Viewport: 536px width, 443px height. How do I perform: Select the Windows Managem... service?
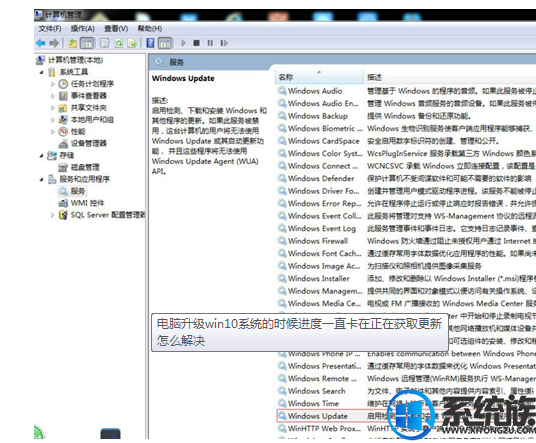325,291
